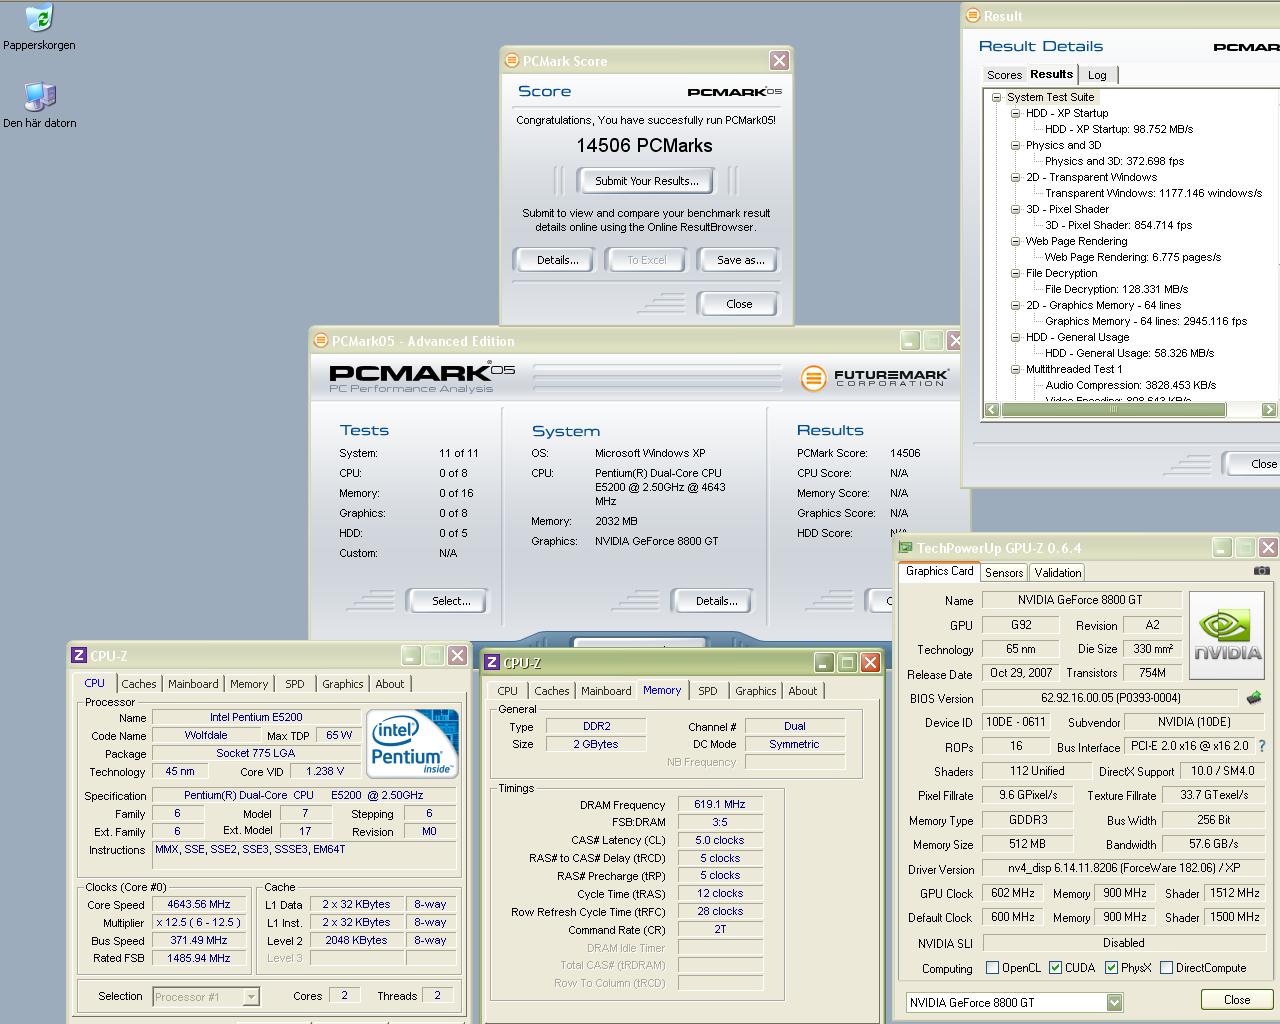Collapse the HDD - General Usage node
Viewport: 1280px width, 1024px height.
click(x=1015, y=337)
